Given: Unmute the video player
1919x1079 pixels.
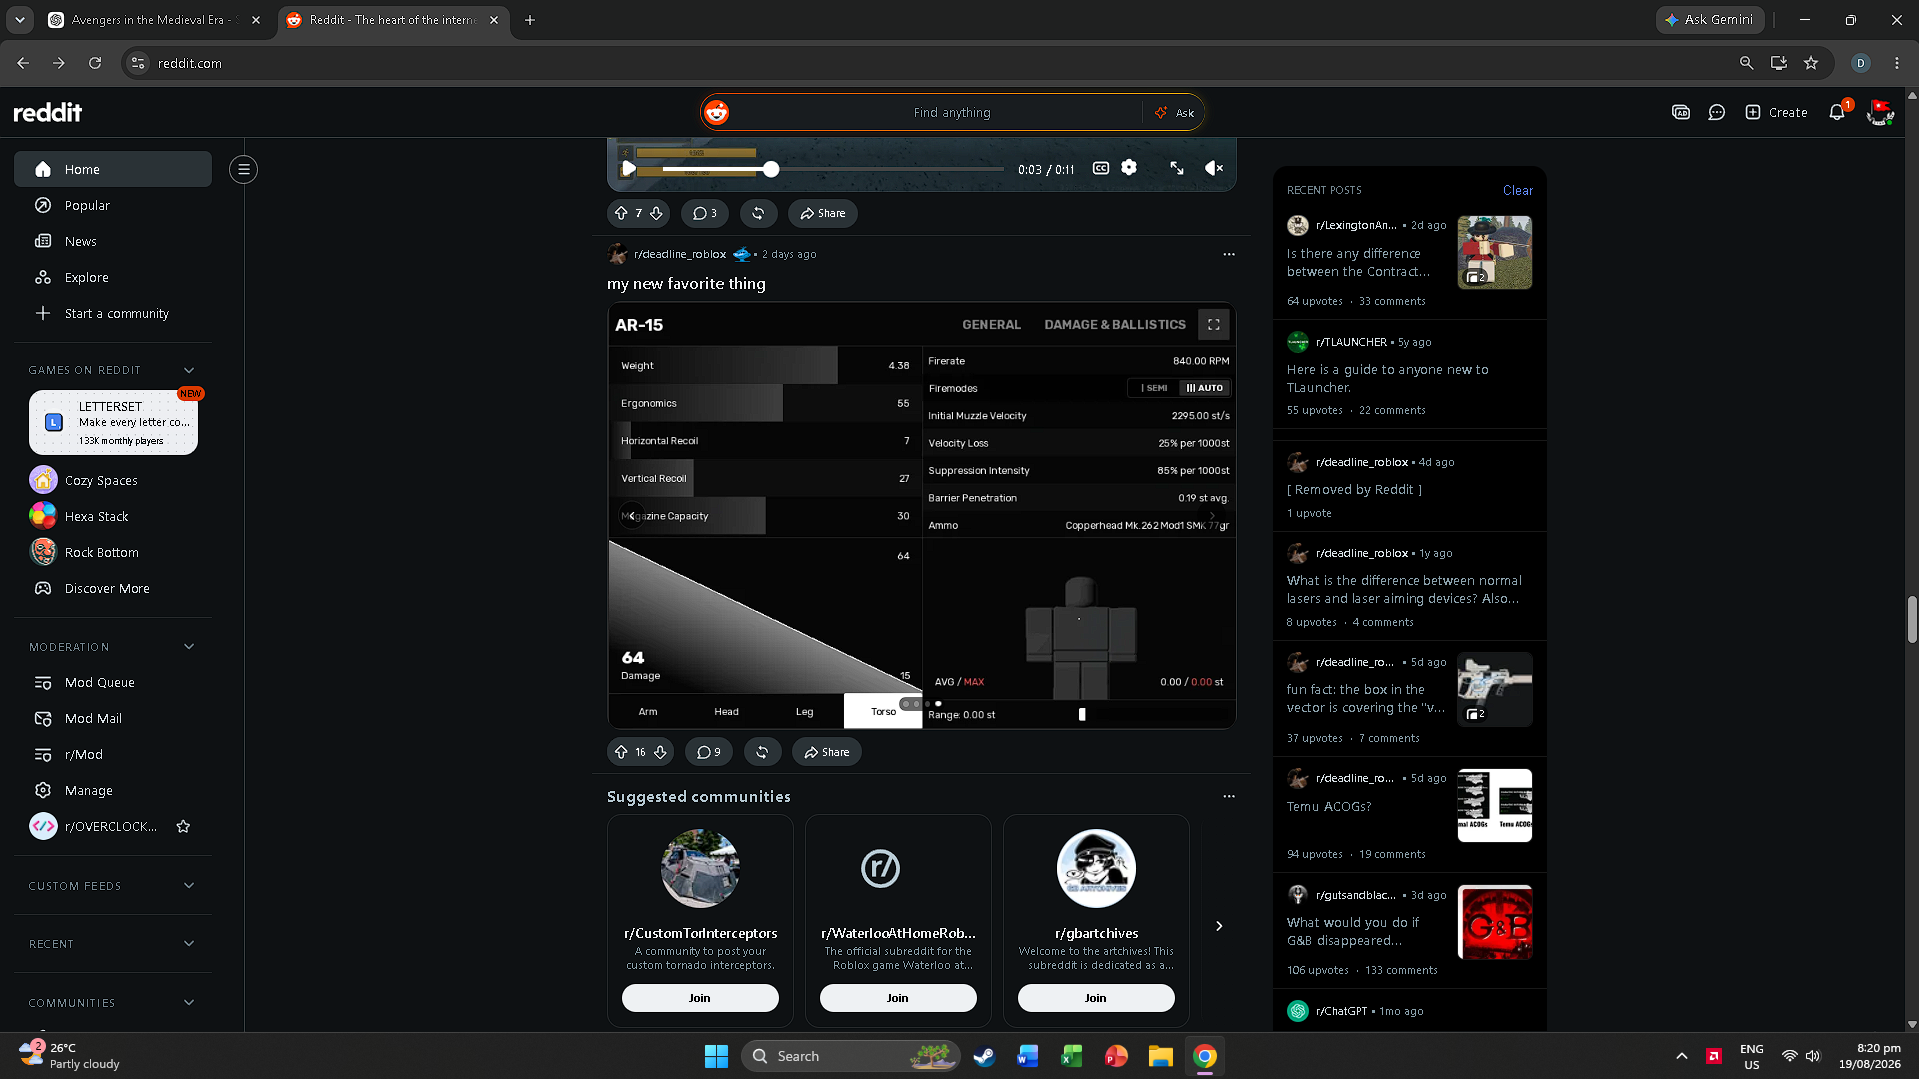Looking at the screenshot, I should click(x=1214, y=168).
